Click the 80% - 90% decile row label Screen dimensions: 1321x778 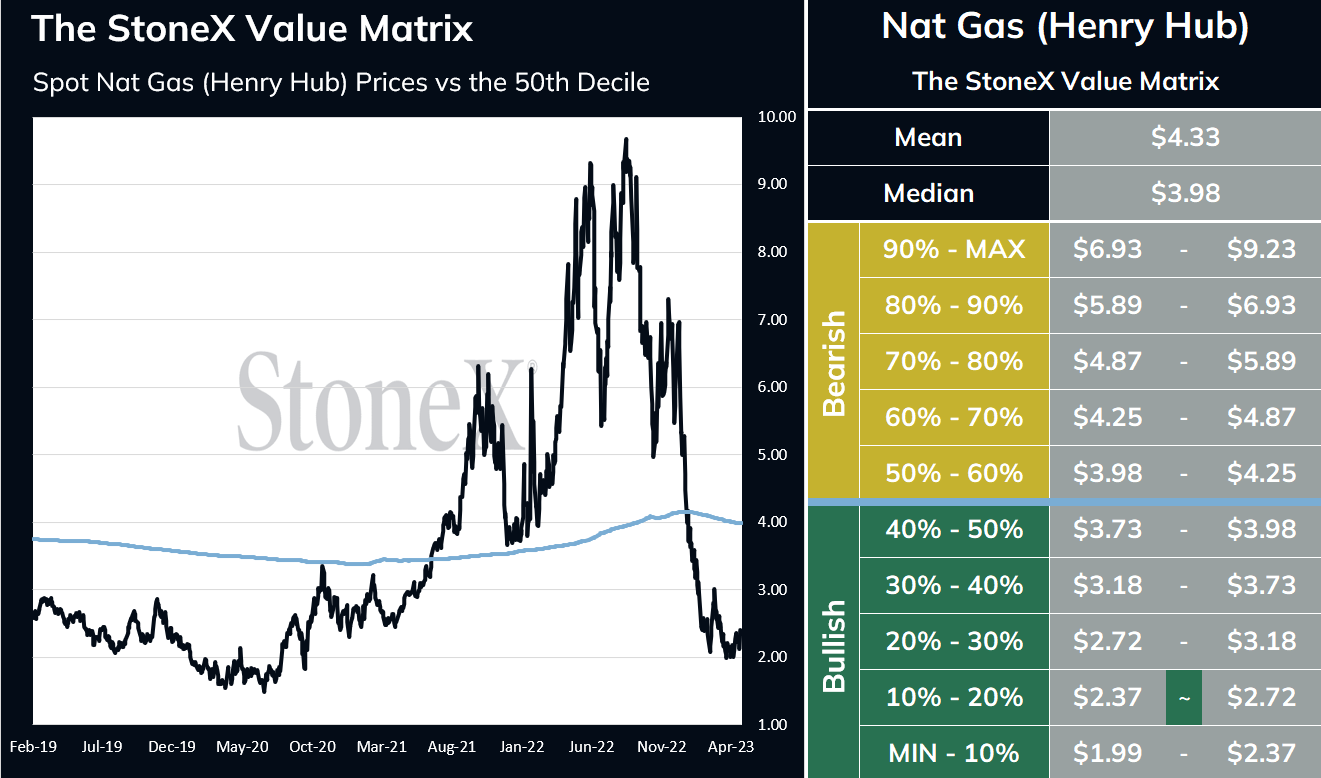pyautogui.click(x=954, y=305)
